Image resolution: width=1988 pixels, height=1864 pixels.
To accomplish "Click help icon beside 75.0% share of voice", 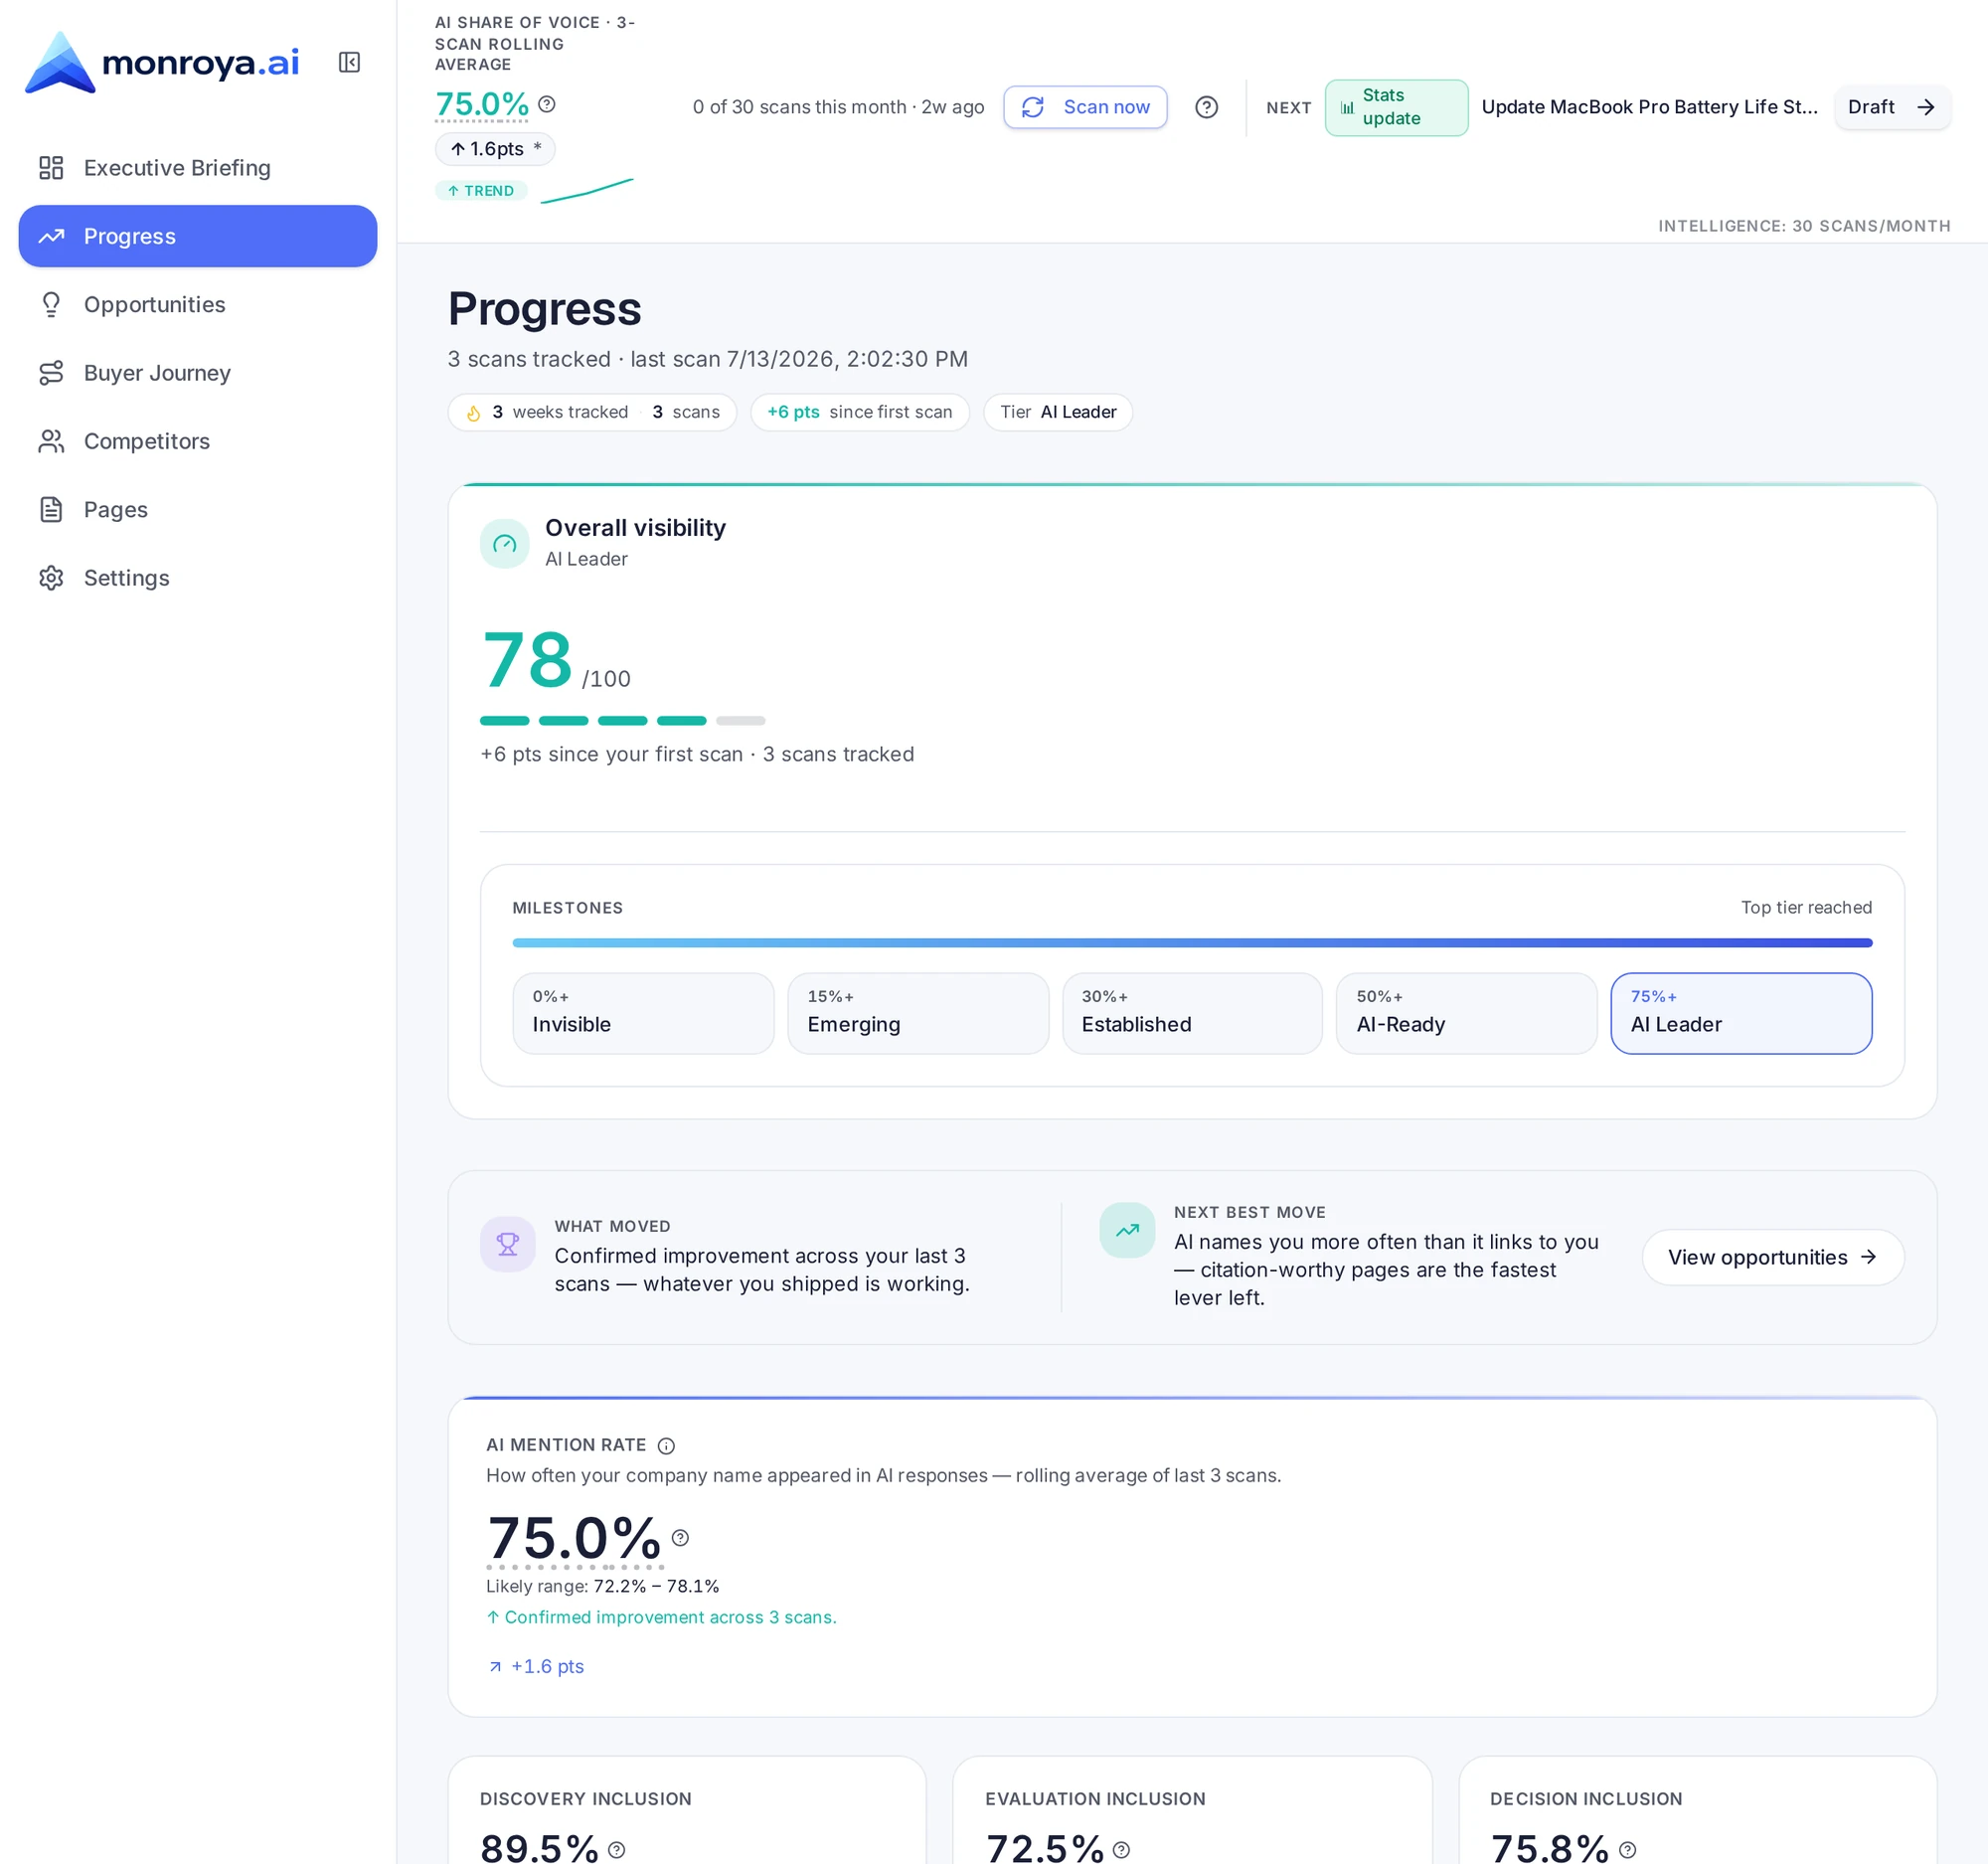I will coord(547,103).
